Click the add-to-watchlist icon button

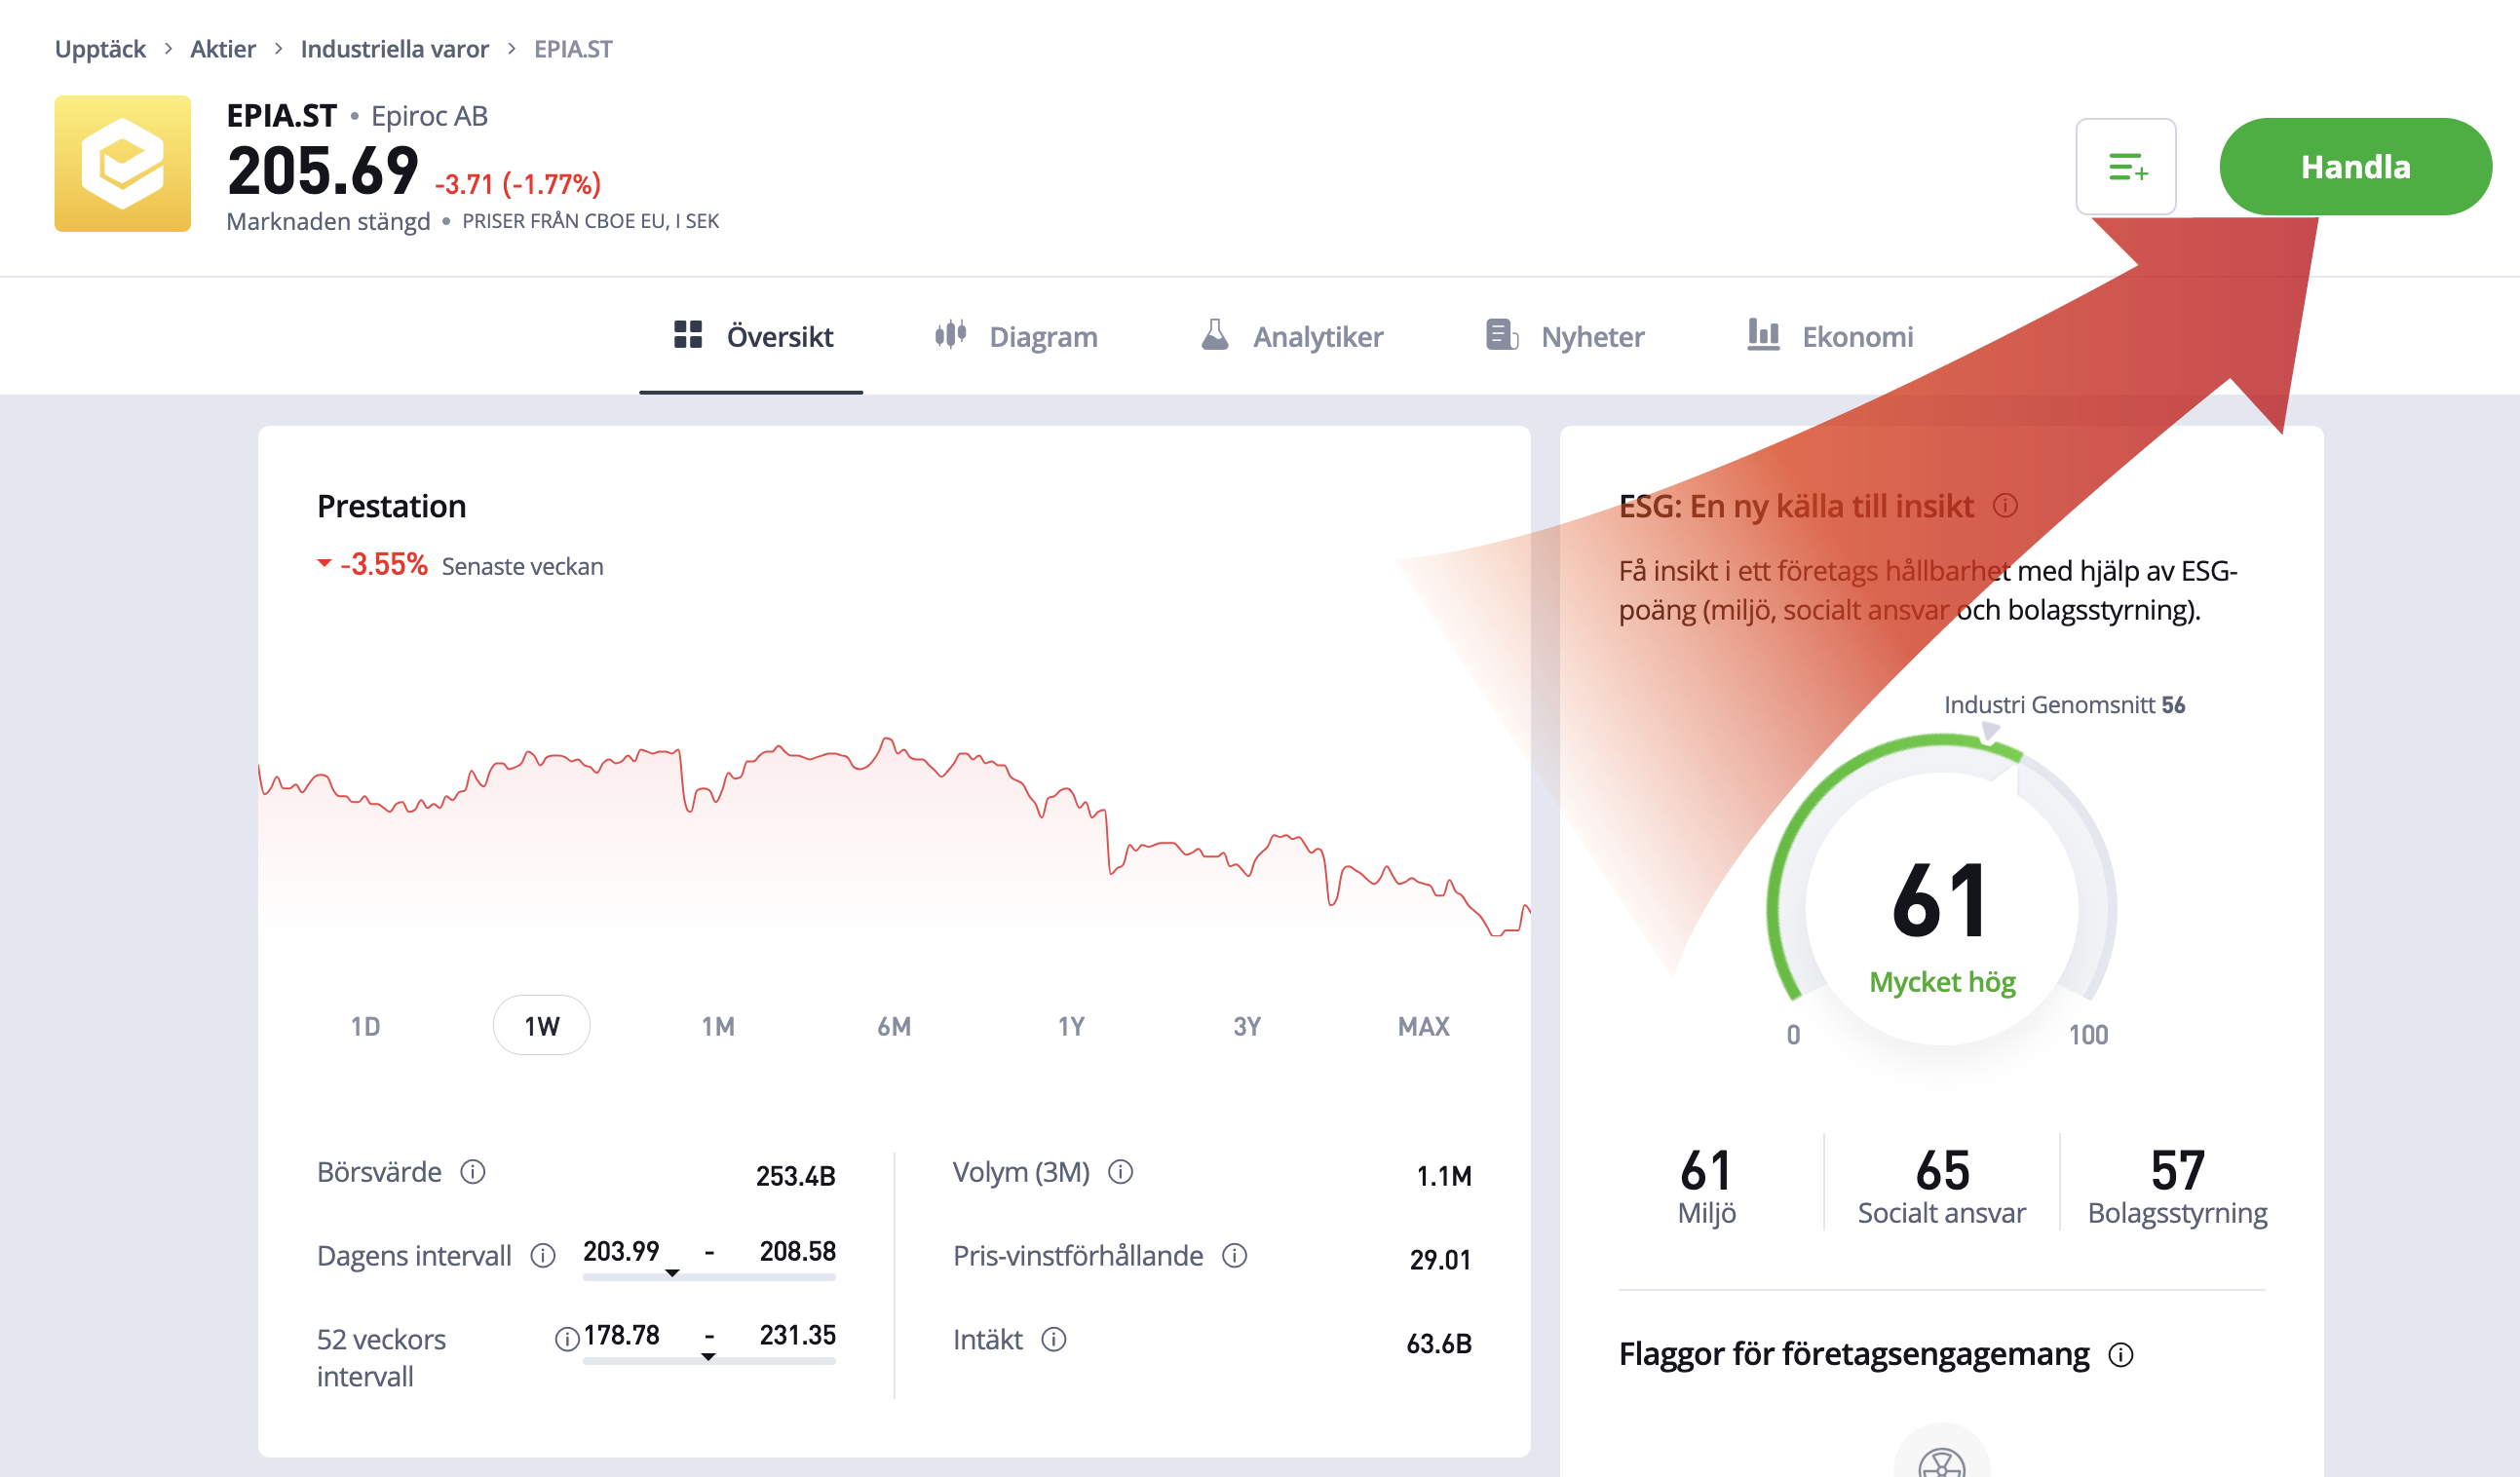pos(2125,167)
